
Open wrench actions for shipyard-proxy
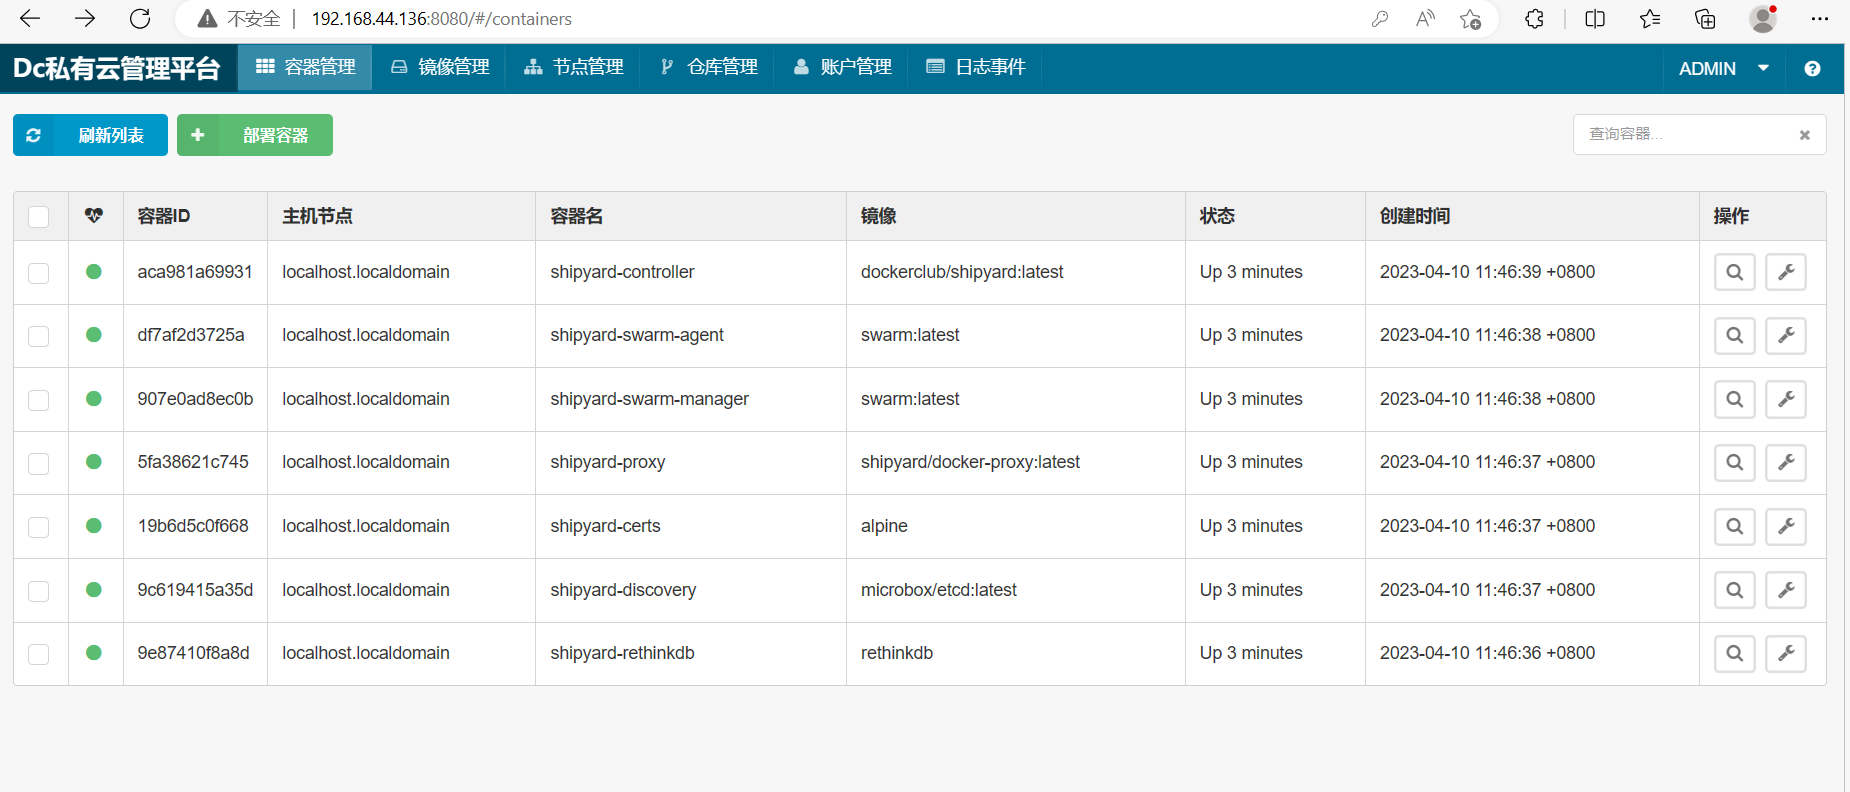pyautogui.click(x=1786, y=462)
